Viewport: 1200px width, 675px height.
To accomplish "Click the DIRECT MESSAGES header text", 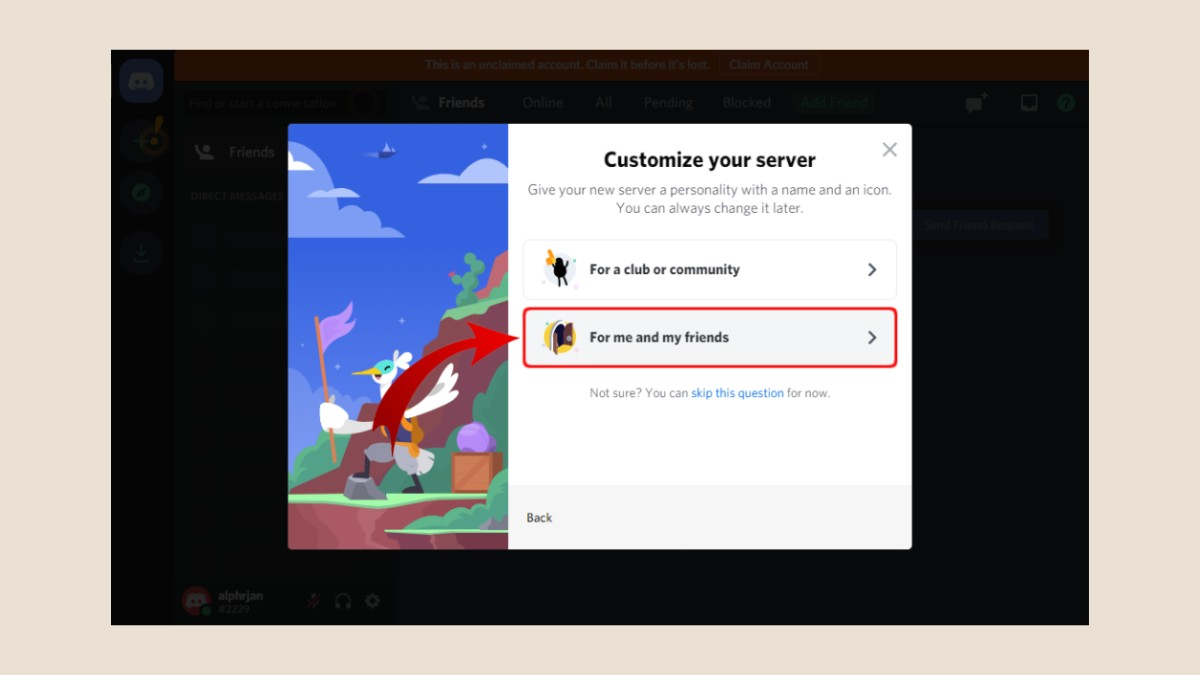I will click(x=237, y=196).
